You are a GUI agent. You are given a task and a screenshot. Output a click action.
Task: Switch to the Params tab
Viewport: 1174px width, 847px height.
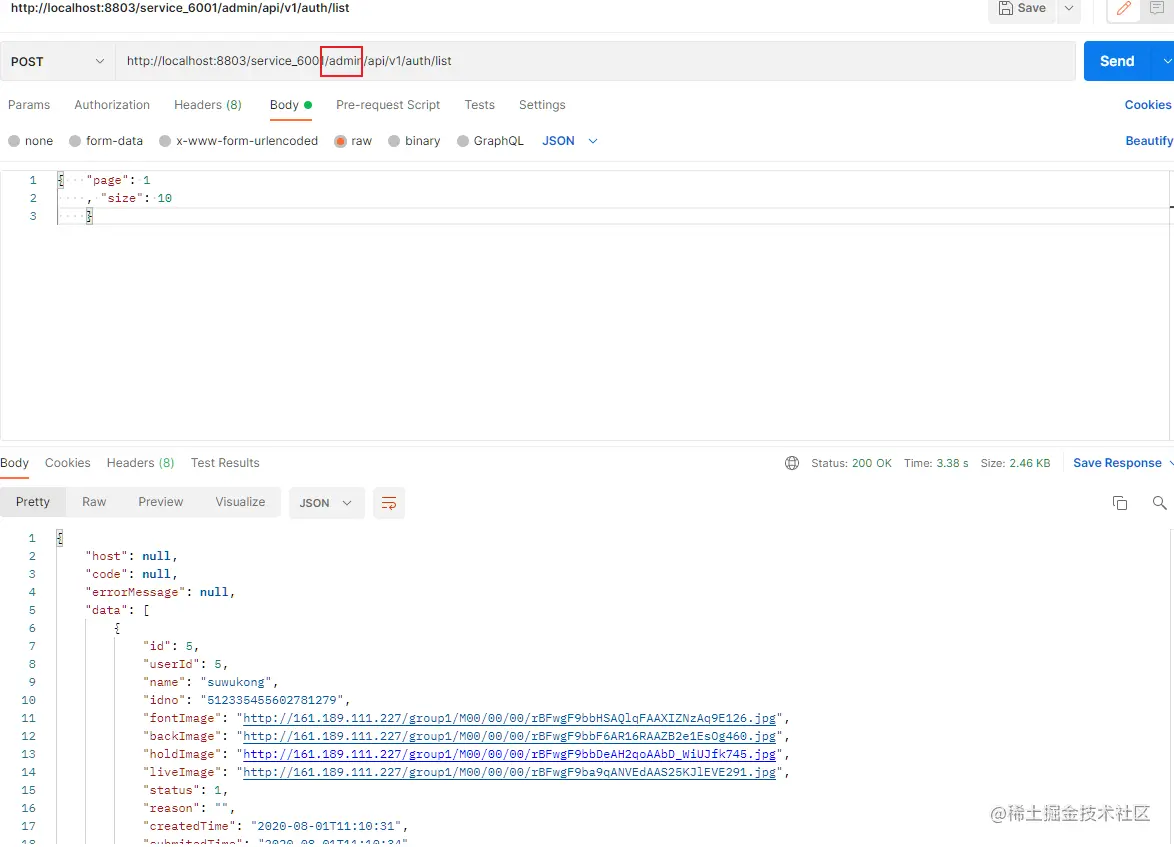[x=28, y=105]
